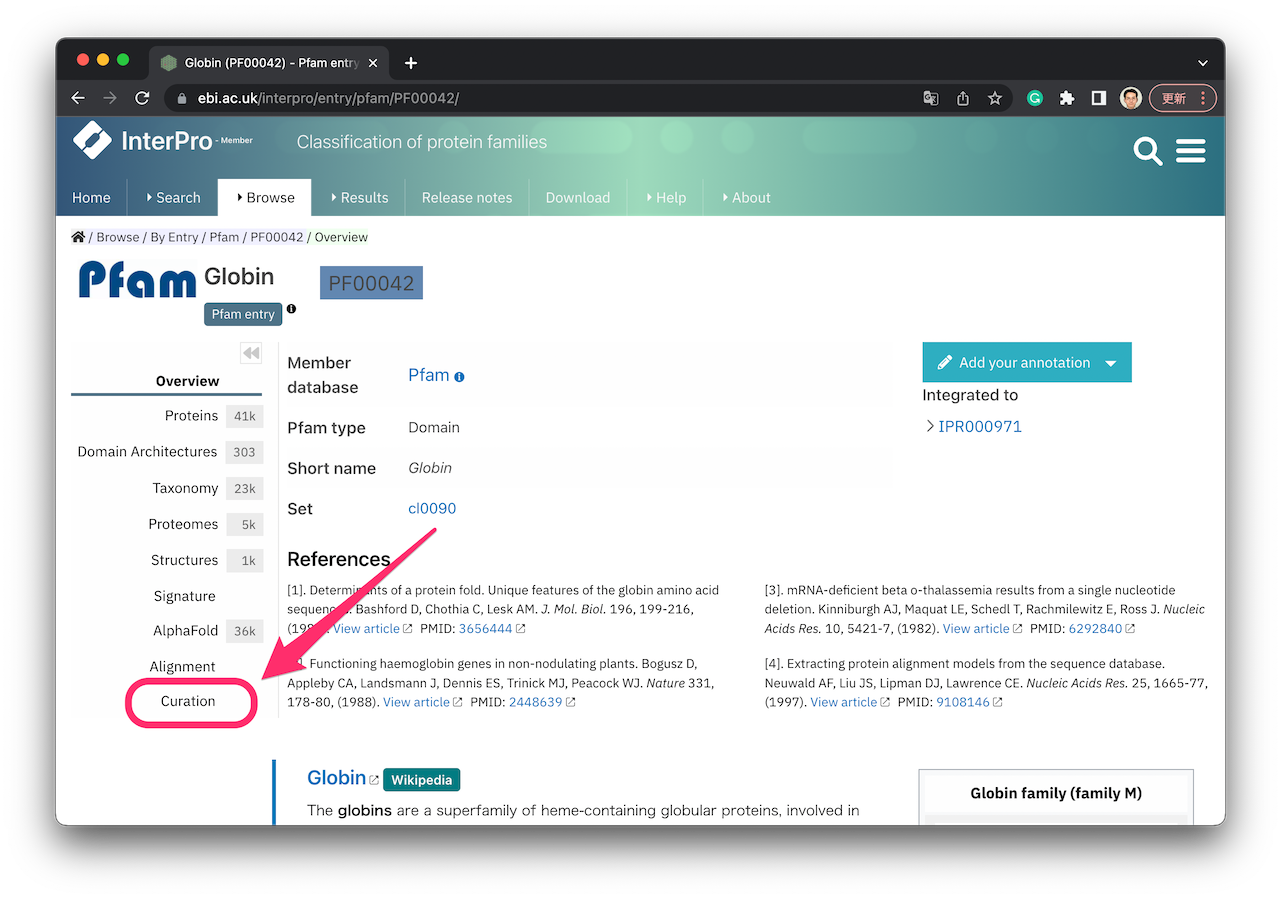This screenshot has height=899, width=1281.
Task: Open the hamburger menu icon
Action: 1190,151
